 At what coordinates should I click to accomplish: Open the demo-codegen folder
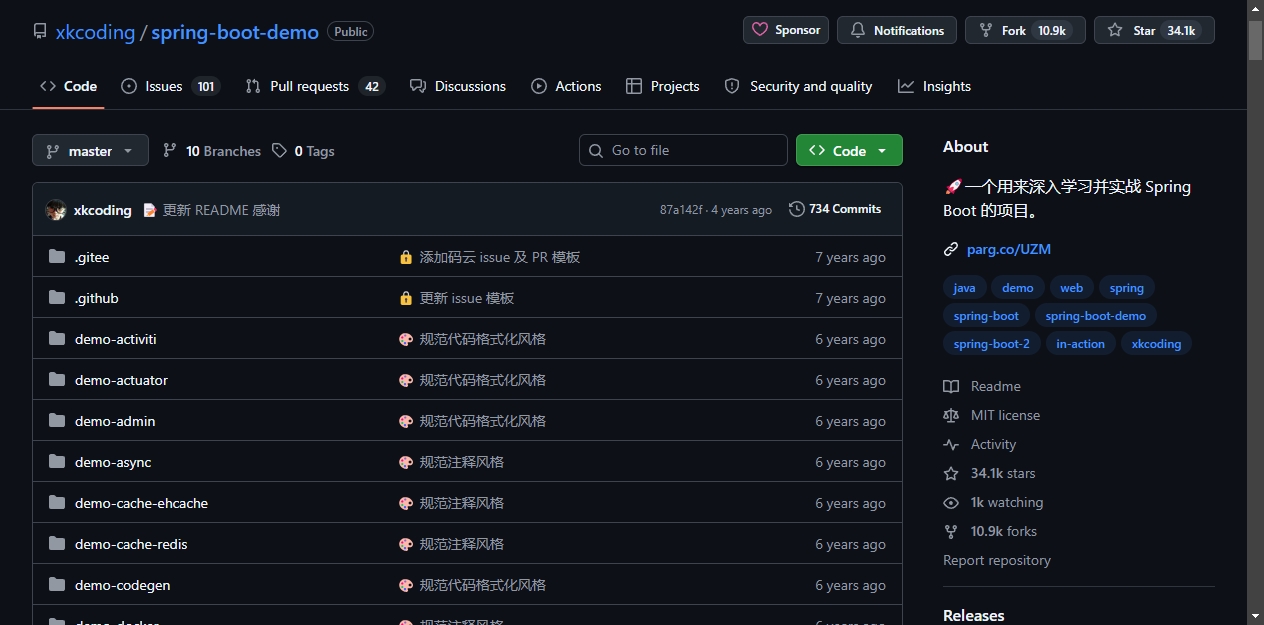click(x=123, y=585)
